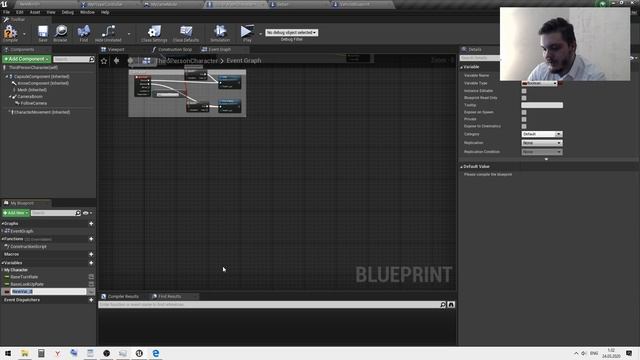Click Event Graph in the breadcrumb
The height and width of the screenshot is (360, 640).
click(244, 60)
